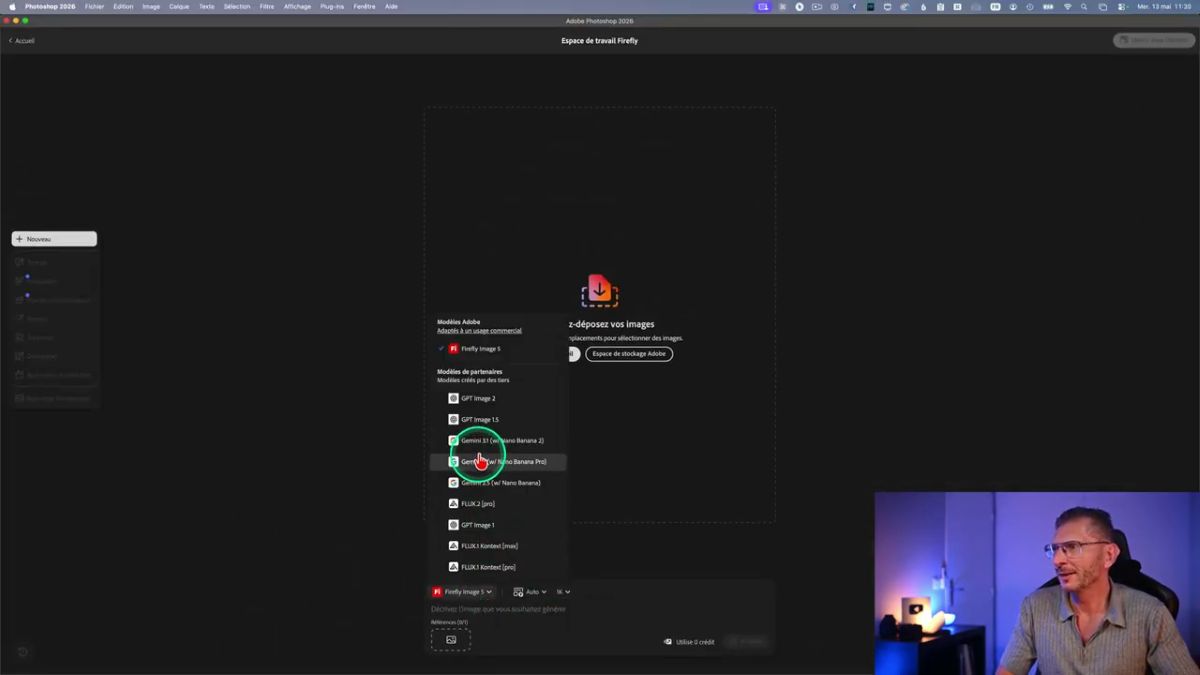
Task: Open the Texte menu
Action: pos(206,6)
